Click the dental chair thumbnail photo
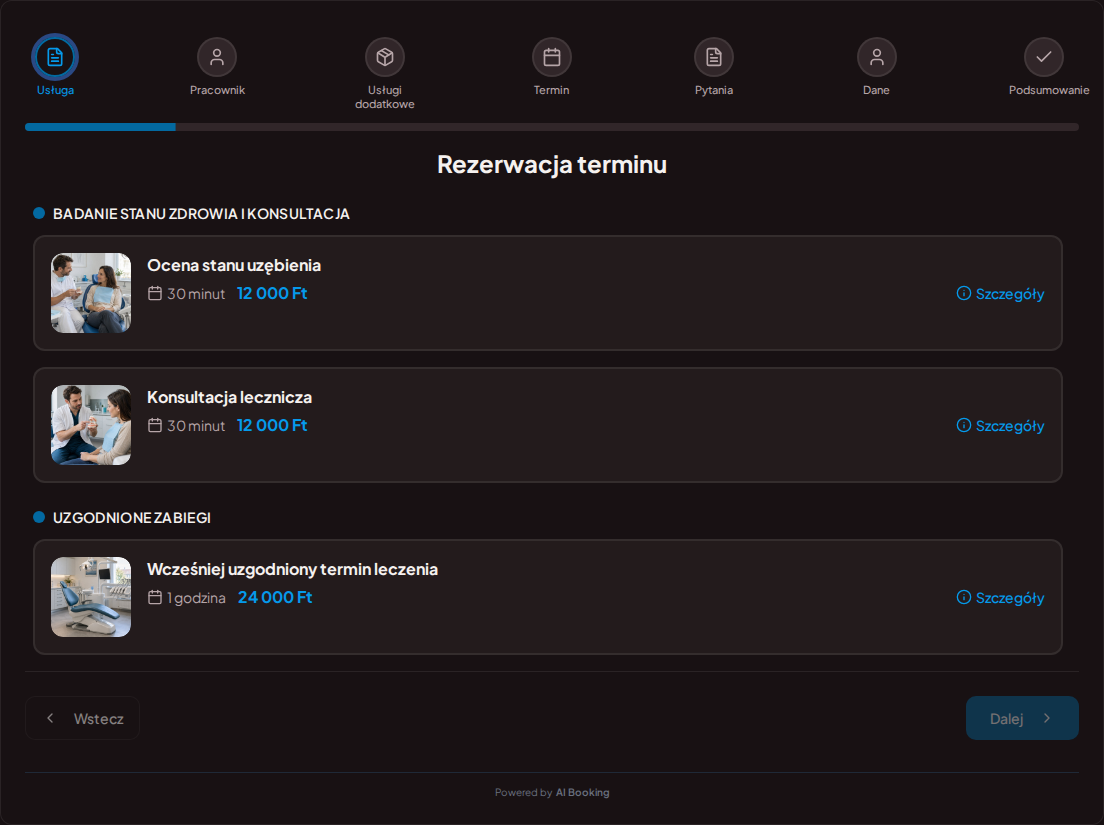1104x825 pixels. point(91,597)
